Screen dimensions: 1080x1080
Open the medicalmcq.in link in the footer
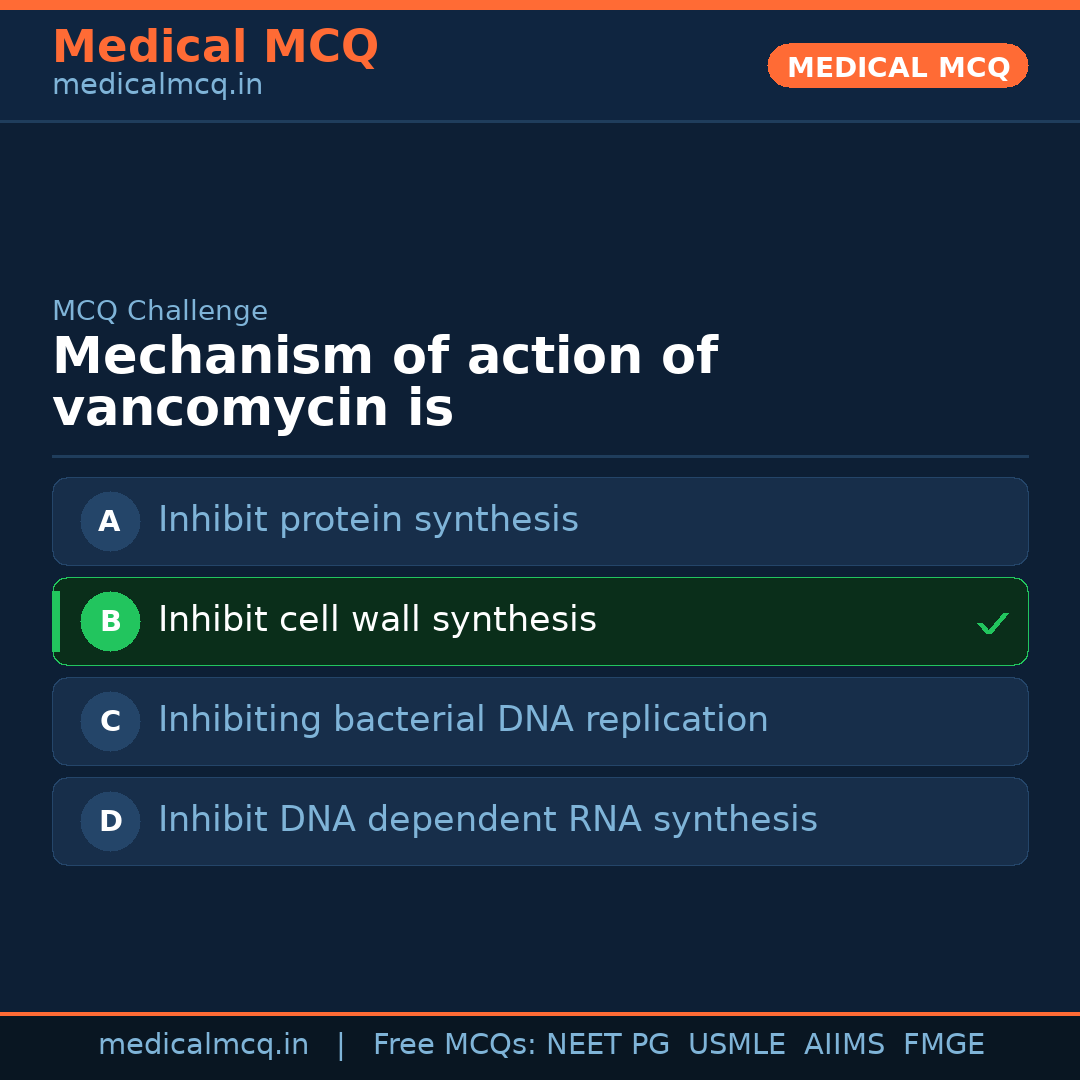point(203,1045)
